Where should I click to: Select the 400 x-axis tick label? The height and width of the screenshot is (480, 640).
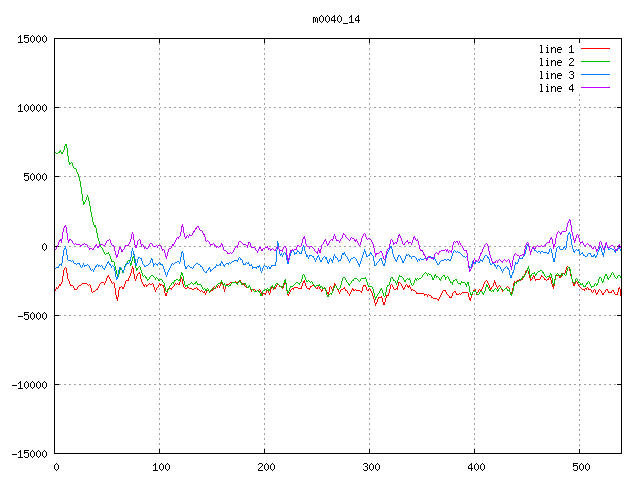(475, 467)
